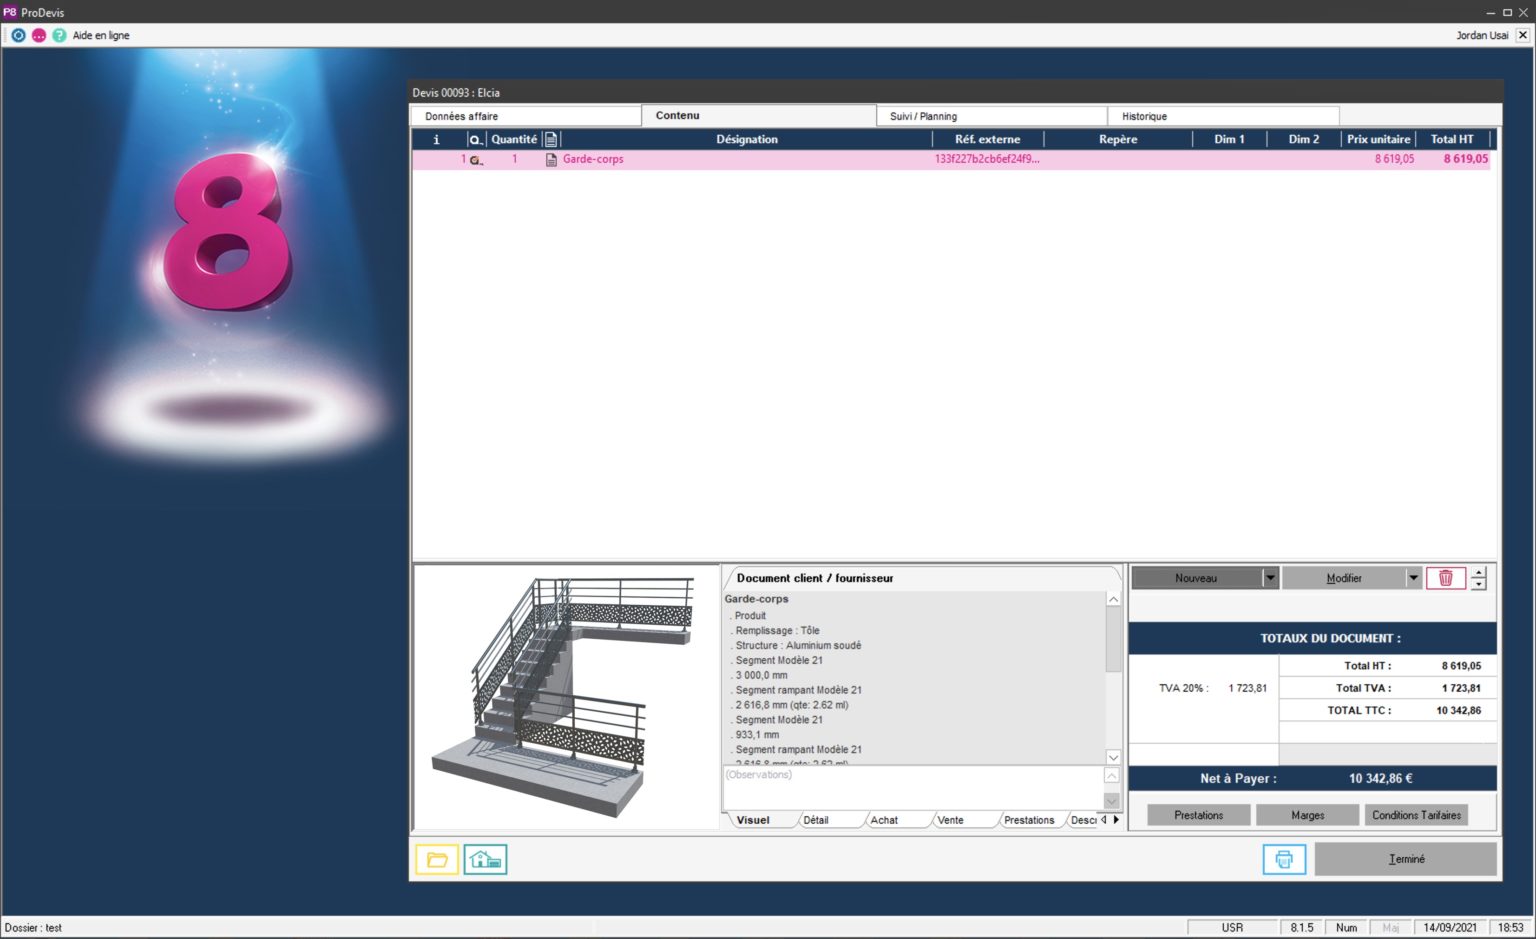Screen dimensions: 1536x939
Task: Open the Marges button
Action: point(1307,815)
